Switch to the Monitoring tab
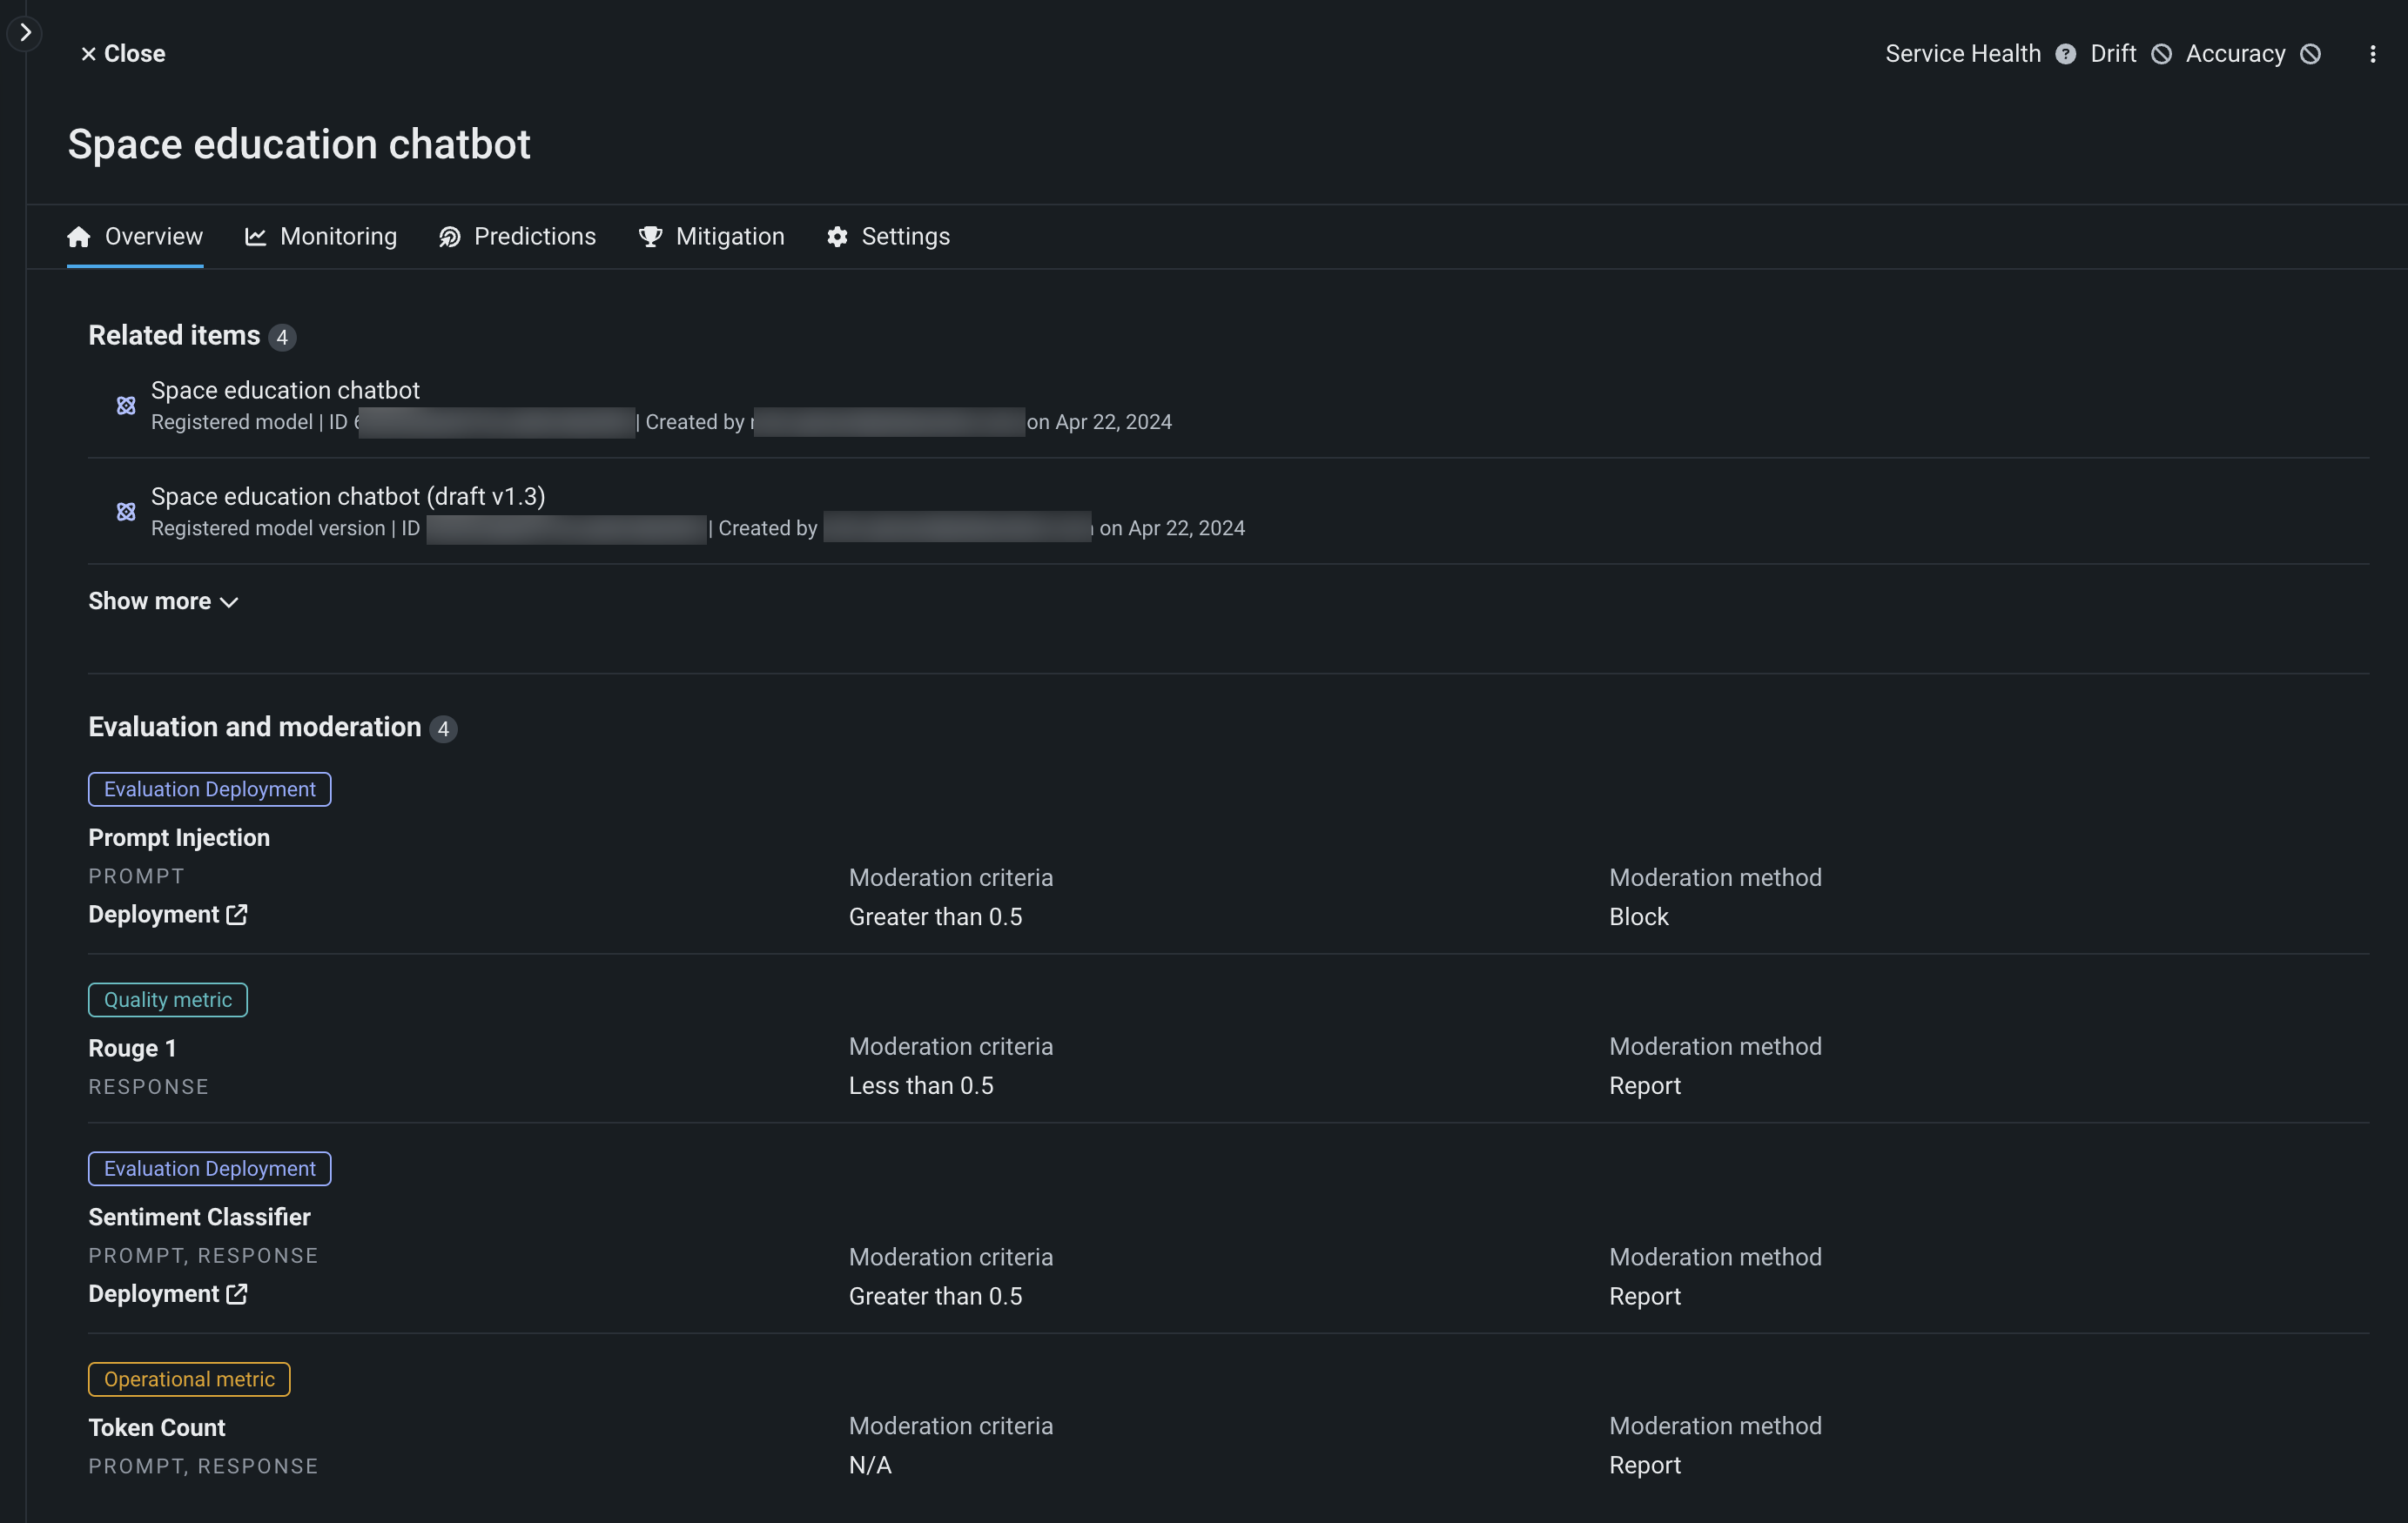This screenshot has height=1523, width=2408. (x=321, y=236)
